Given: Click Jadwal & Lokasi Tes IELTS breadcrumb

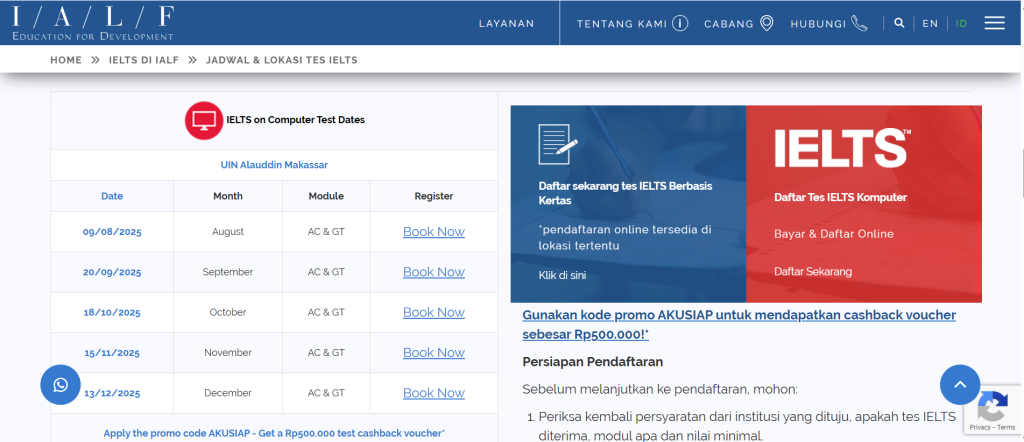Looking at the screenshot, I should [281, 60].
